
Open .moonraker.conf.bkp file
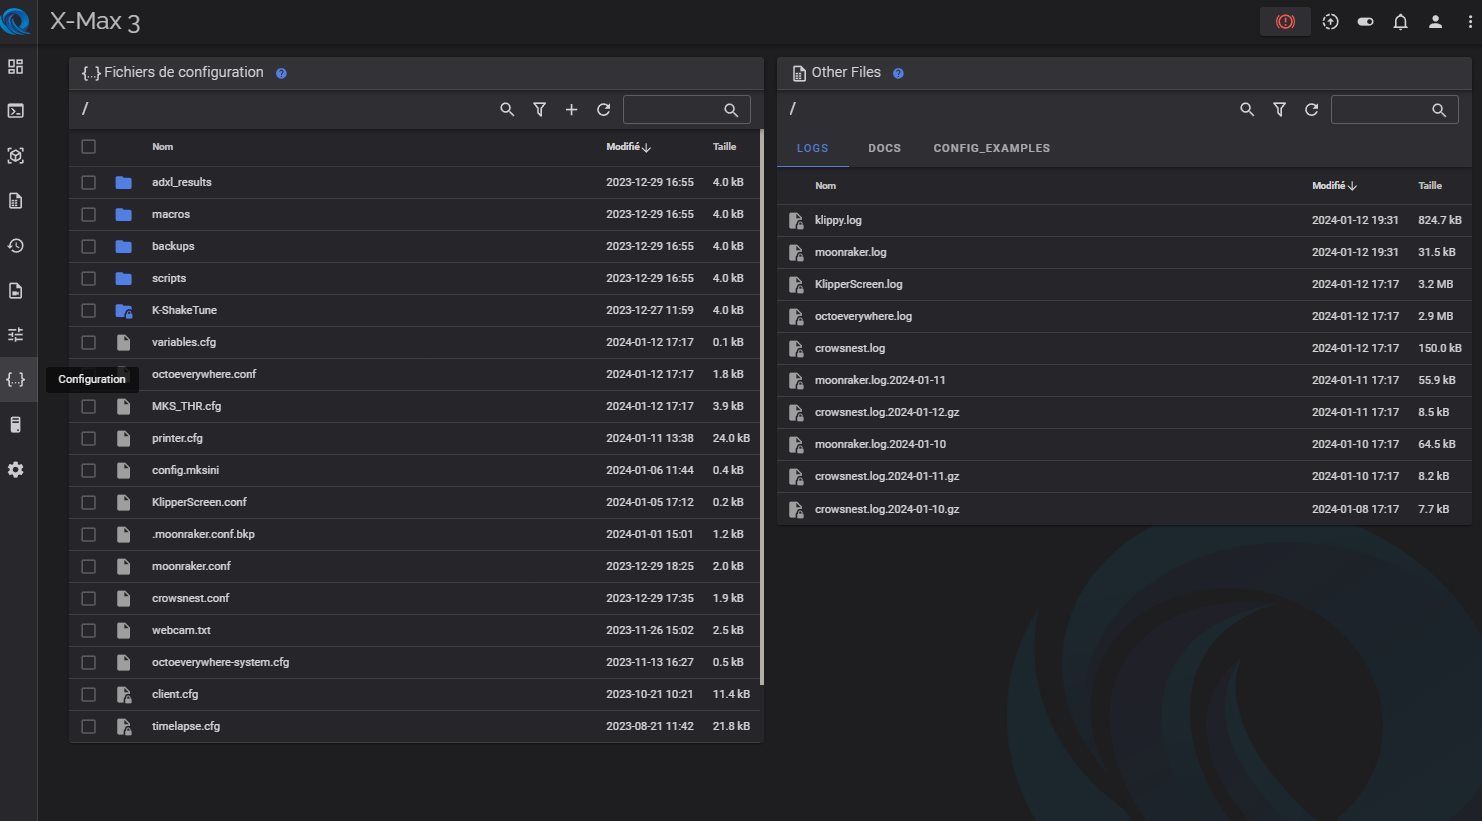click(203, 534)
